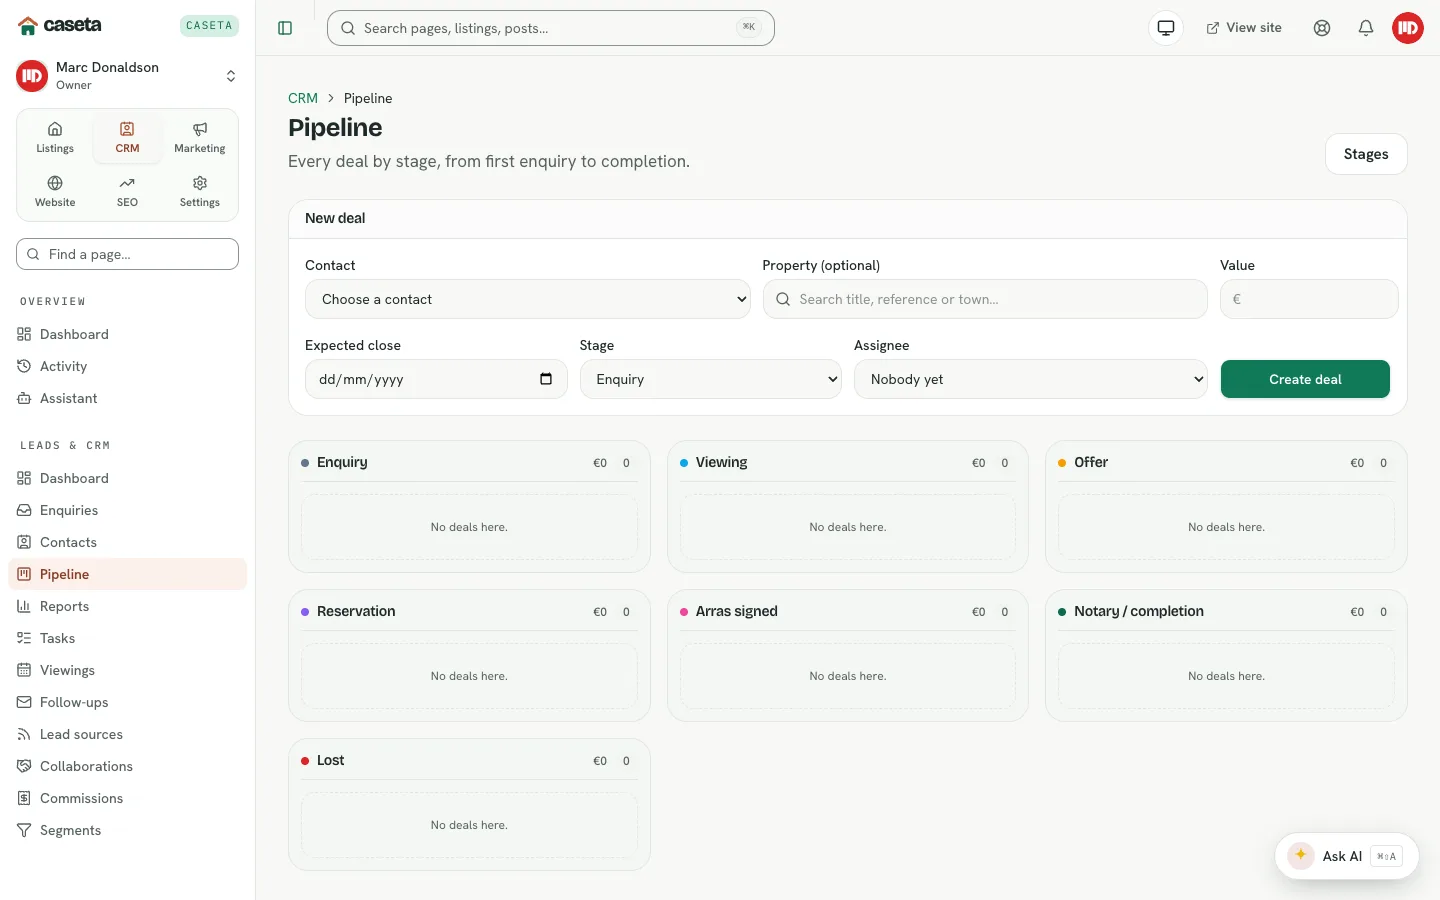Collapse the sidebar panel icon
The image size is (1440, 900).
(x=285, y=28)
